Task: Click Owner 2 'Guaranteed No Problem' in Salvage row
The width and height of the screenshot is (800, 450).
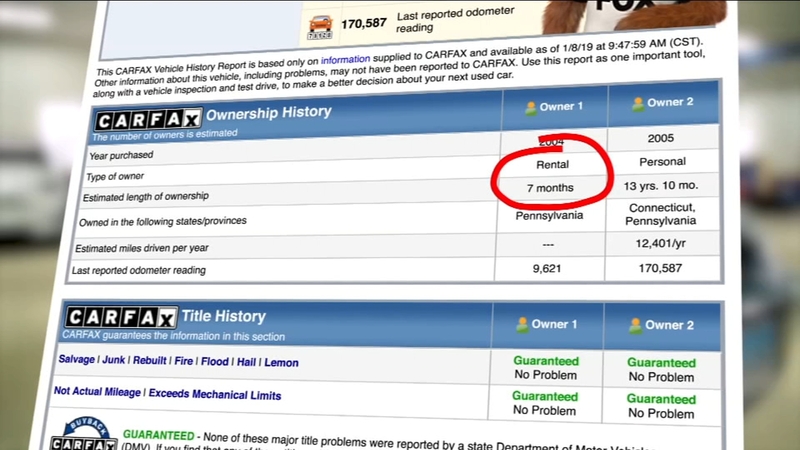Action: pos(661,370)
